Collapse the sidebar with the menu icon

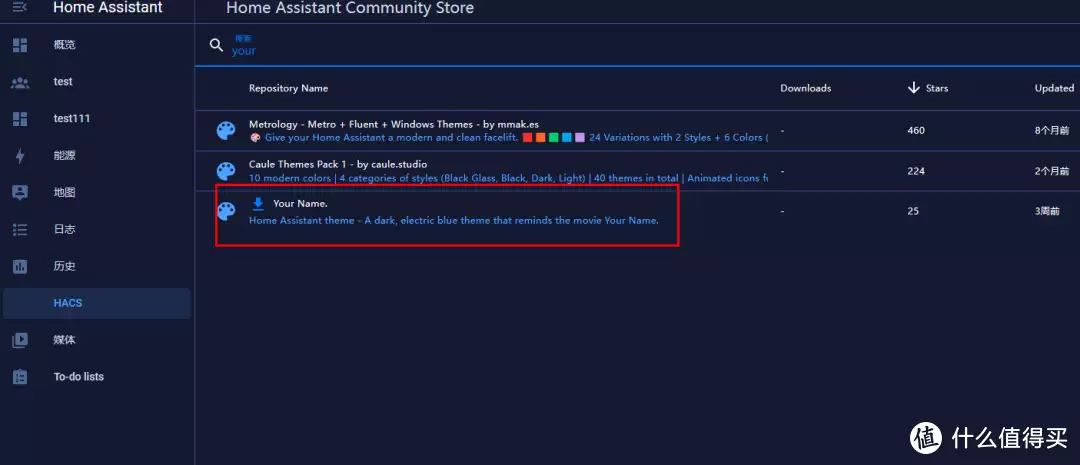(20, 8)
